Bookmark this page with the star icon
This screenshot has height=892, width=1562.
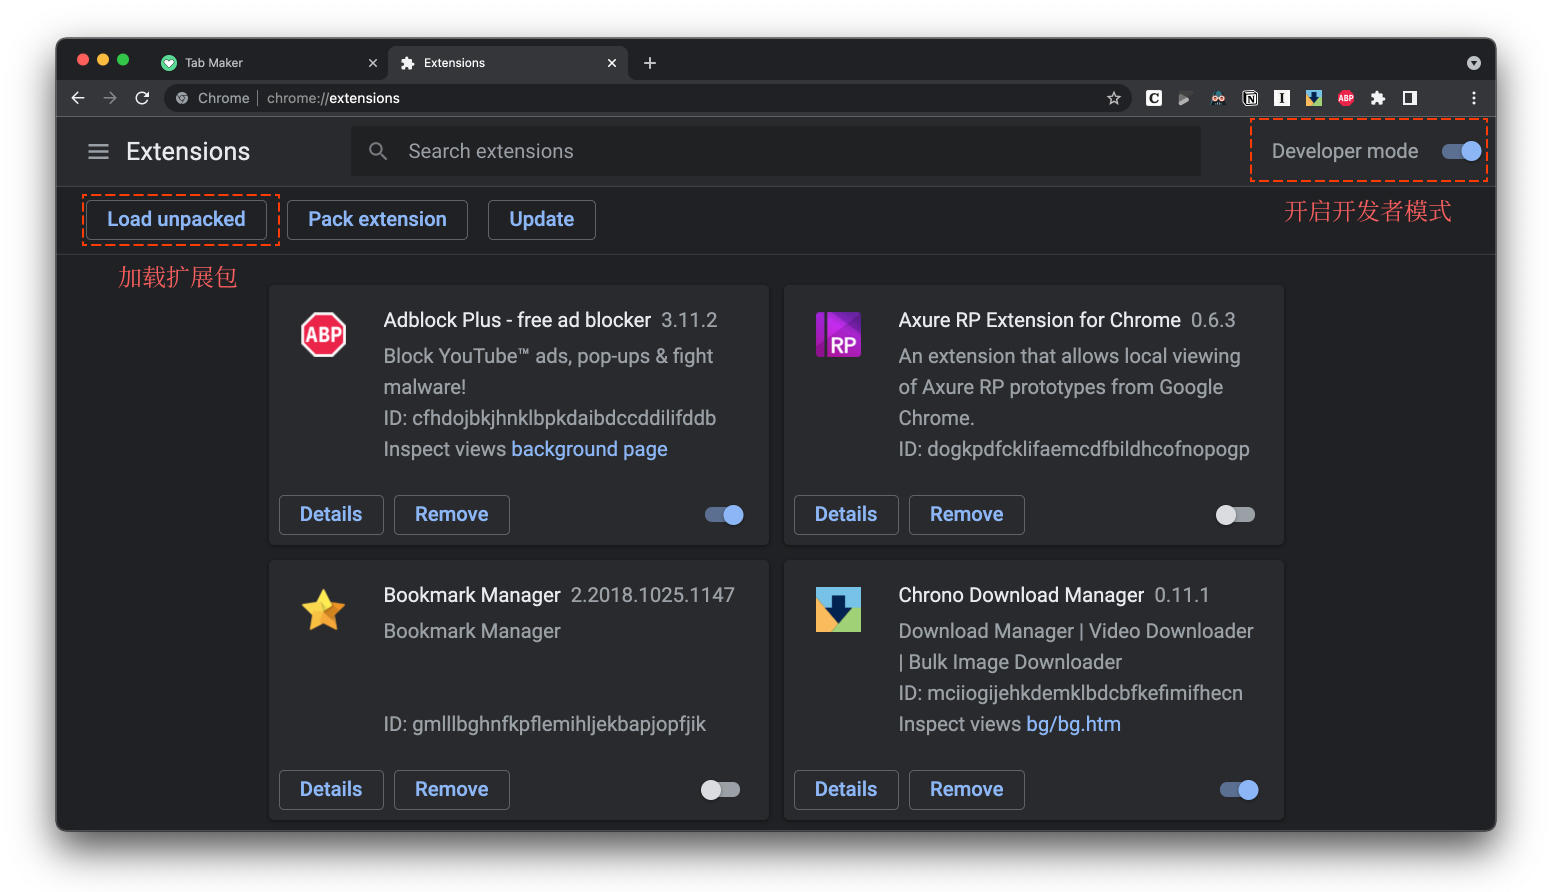[x=1113, y=98]
